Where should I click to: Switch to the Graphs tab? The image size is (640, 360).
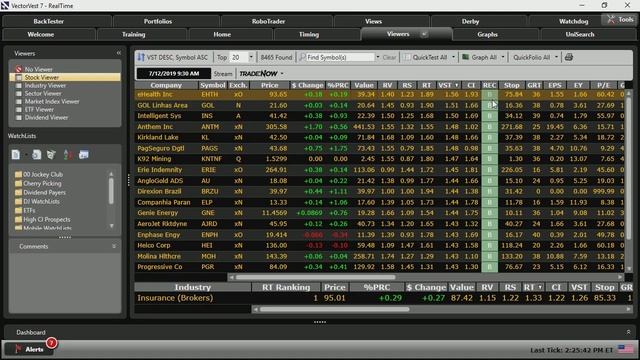pos(487,35)
